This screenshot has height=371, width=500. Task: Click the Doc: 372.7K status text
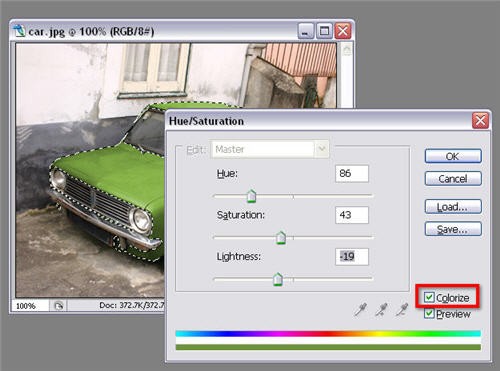point(132,305)
